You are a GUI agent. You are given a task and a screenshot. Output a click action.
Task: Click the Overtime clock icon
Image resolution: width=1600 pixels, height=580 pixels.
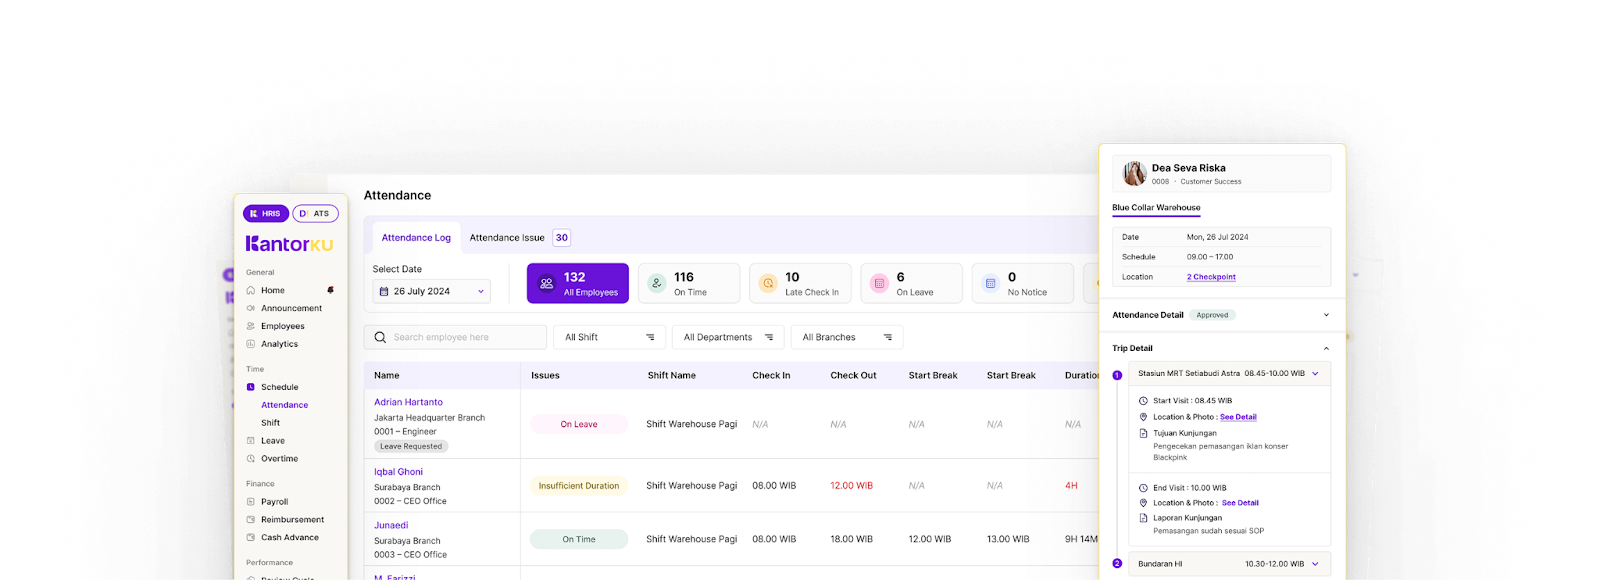tap(251, 459)
